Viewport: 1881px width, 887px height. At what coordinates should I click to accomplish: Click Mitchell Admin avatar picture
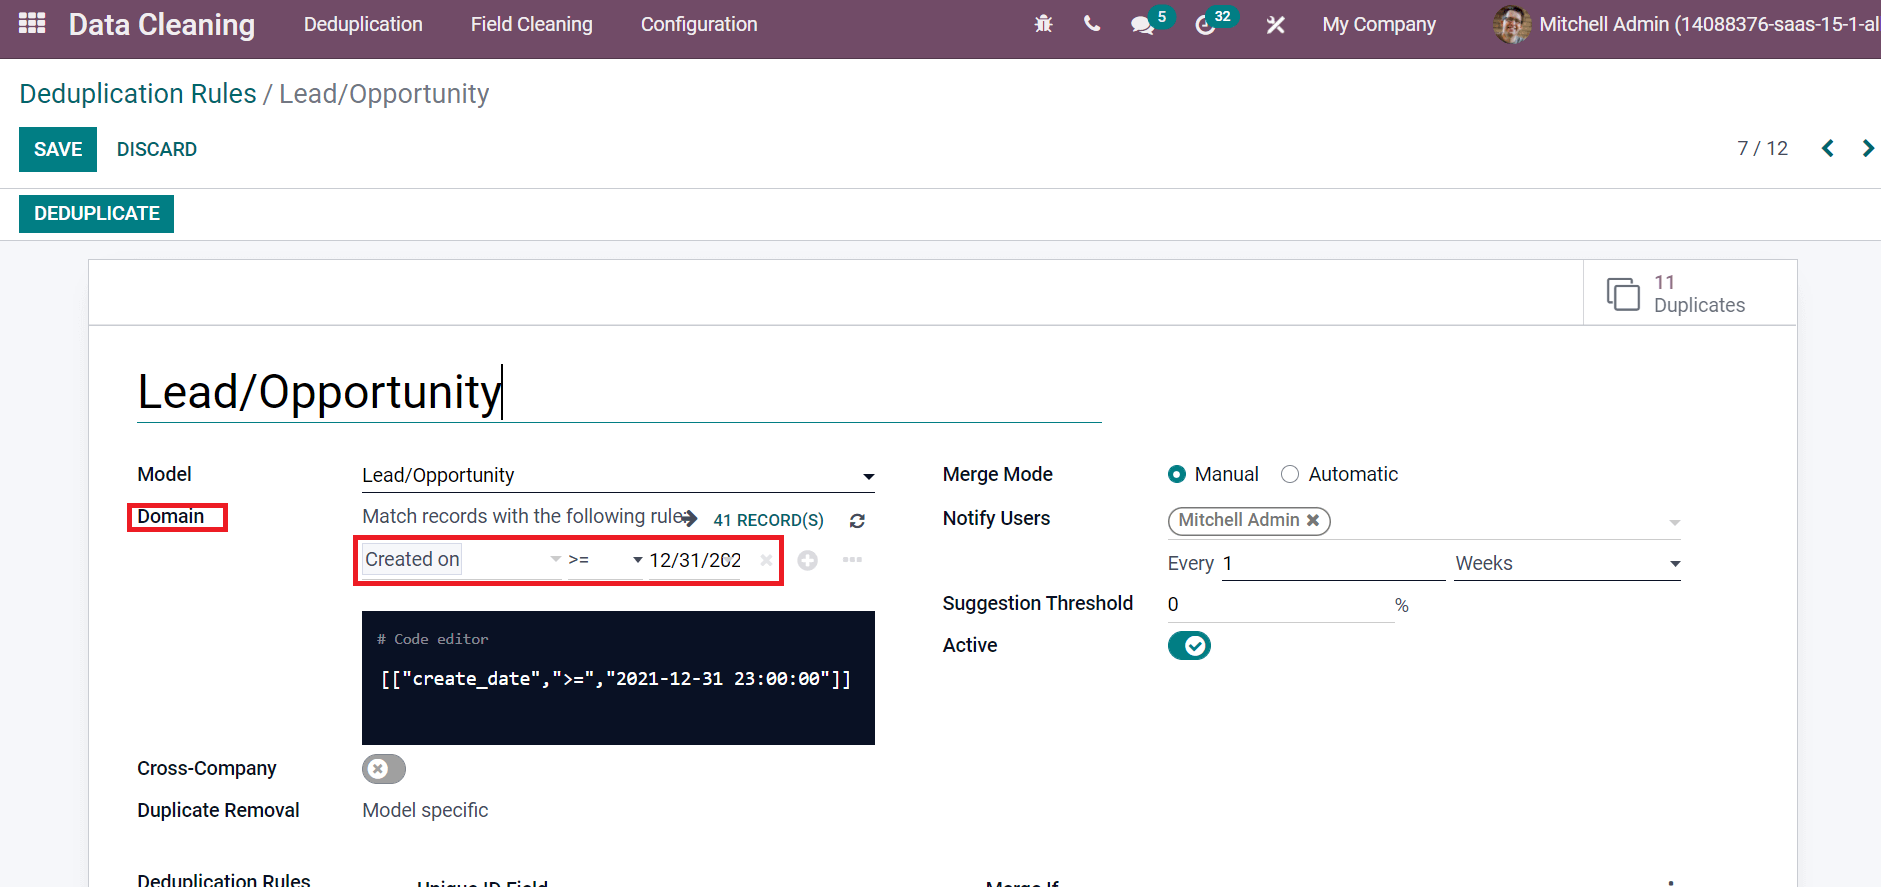click(1511, 24)
